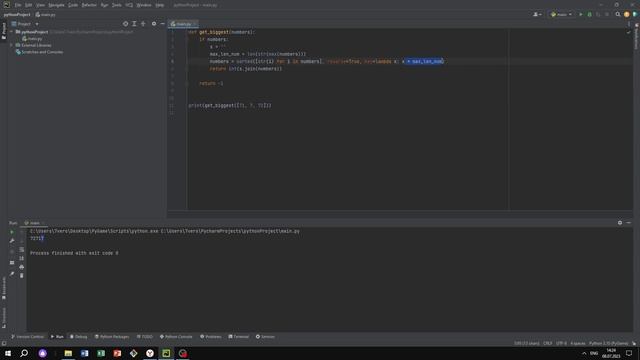Click the green Run button in top toolbar

tap(581, 15)
